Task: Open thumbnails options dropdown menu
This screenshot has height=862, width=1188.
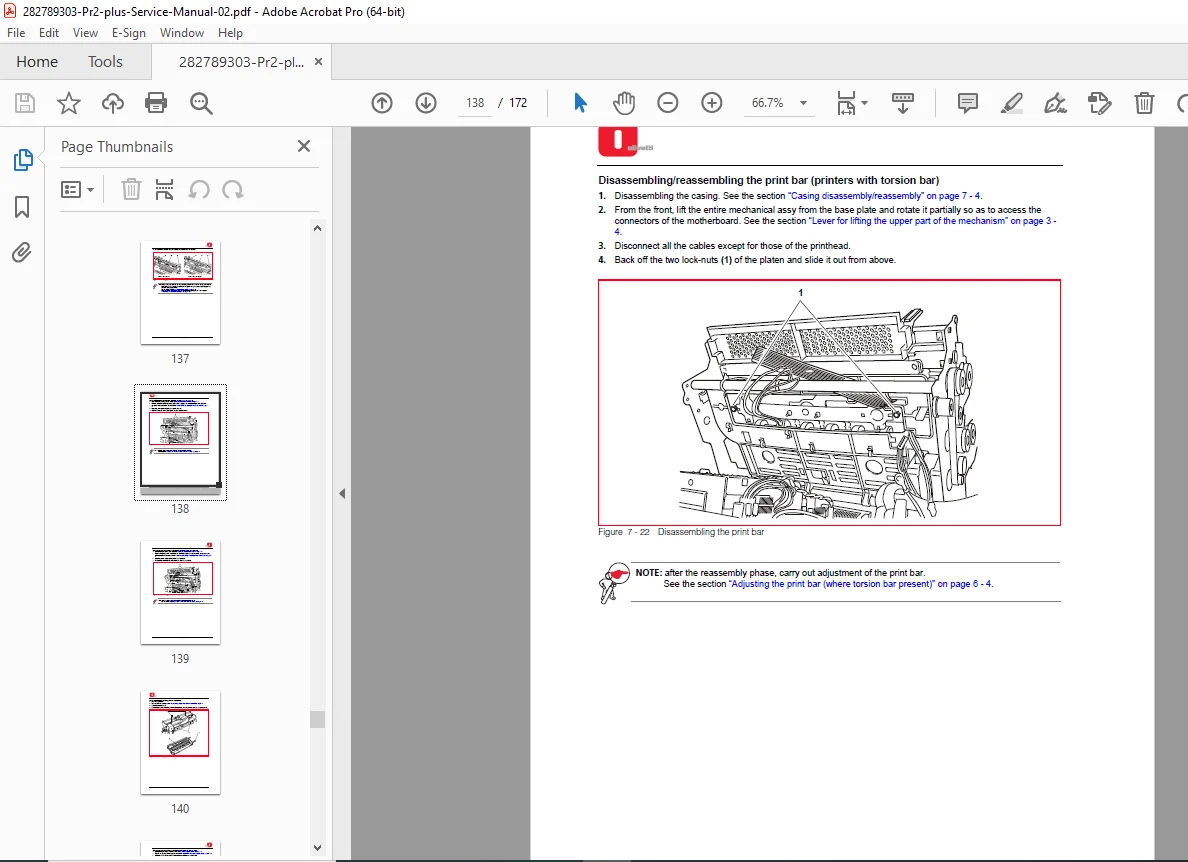Action: click(77, 189)
